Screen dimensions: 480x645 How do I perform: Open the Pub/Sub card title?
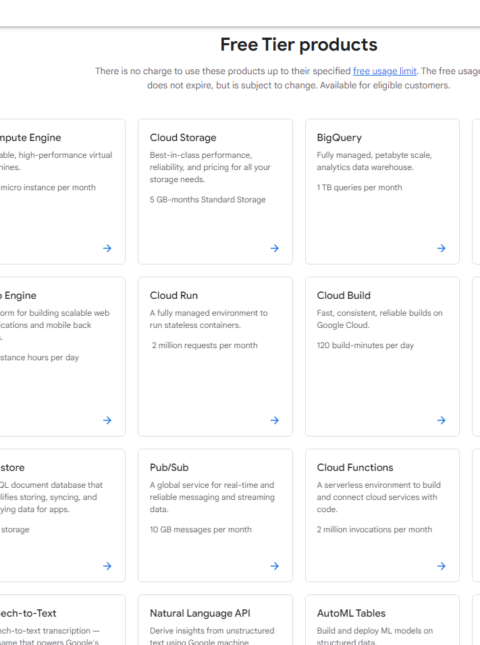point(169,467)
